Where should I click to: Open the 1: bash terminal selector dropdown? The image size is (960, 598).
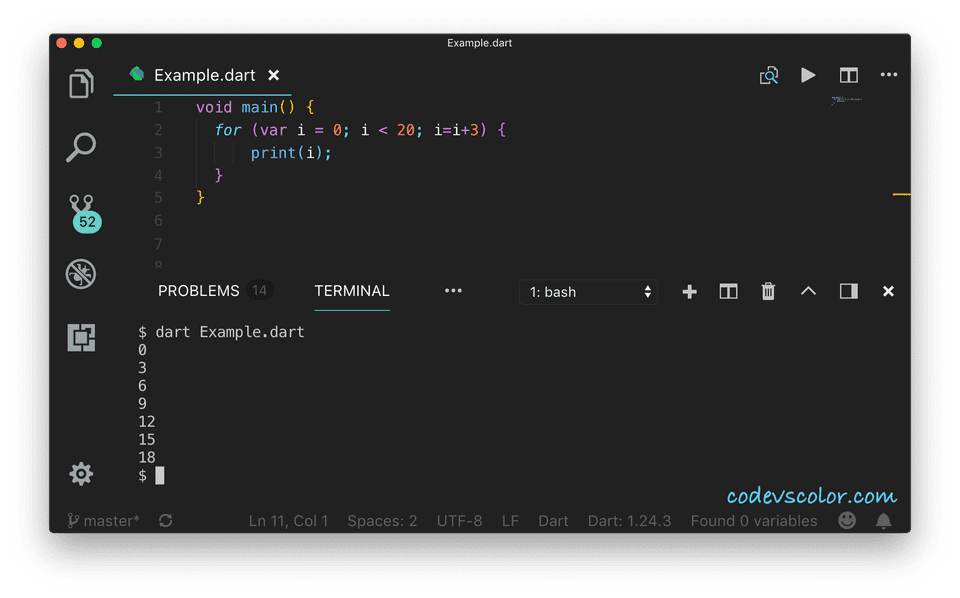(588, 291)
